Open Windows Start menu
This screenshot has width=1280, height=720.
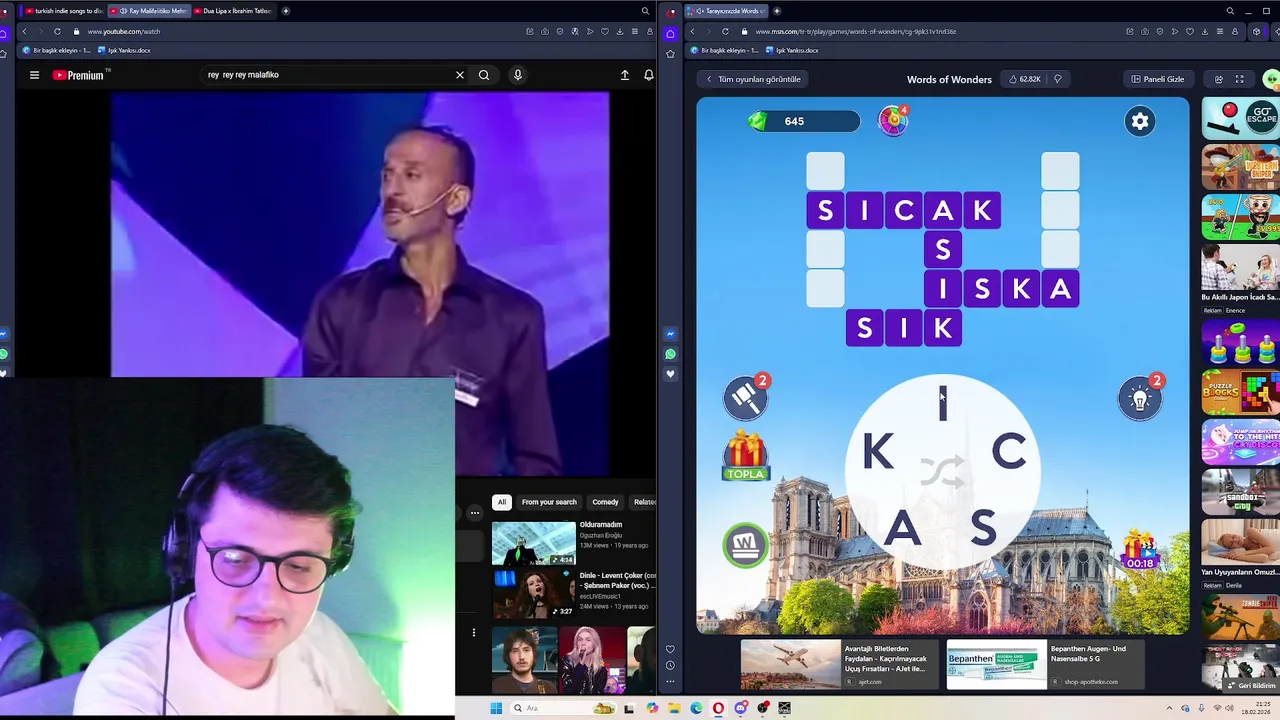pos(496,708)
